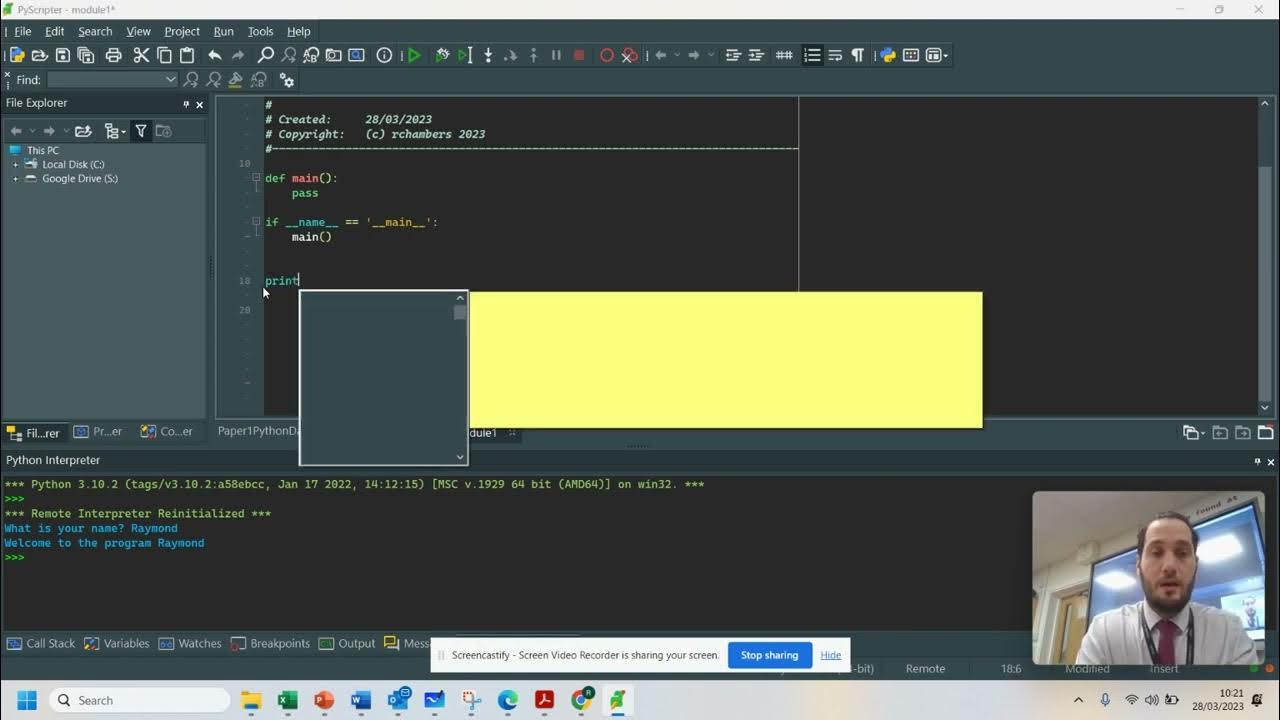Open the Search menu
1280x720 pixels.
(95, 31)
